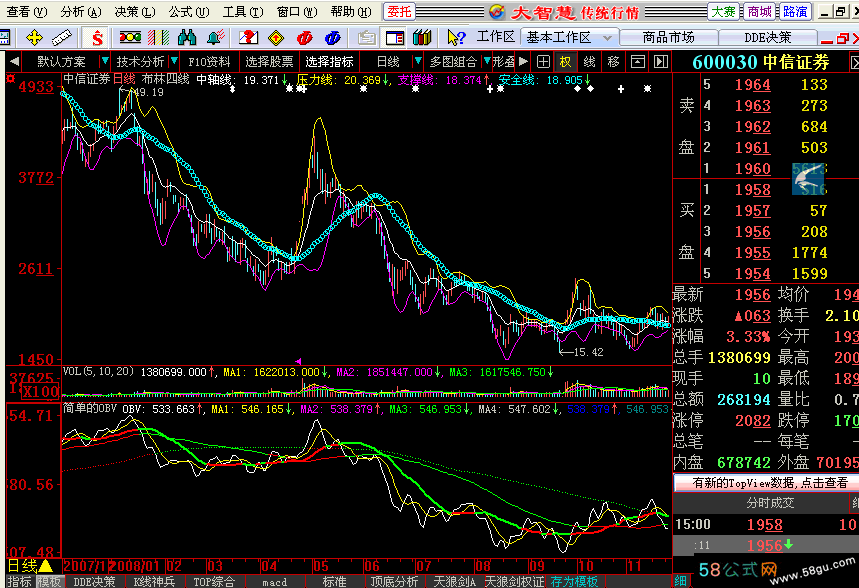859x588 pixels.
Task: Toggle the 线 drawing line button
Action: (589, 62)
